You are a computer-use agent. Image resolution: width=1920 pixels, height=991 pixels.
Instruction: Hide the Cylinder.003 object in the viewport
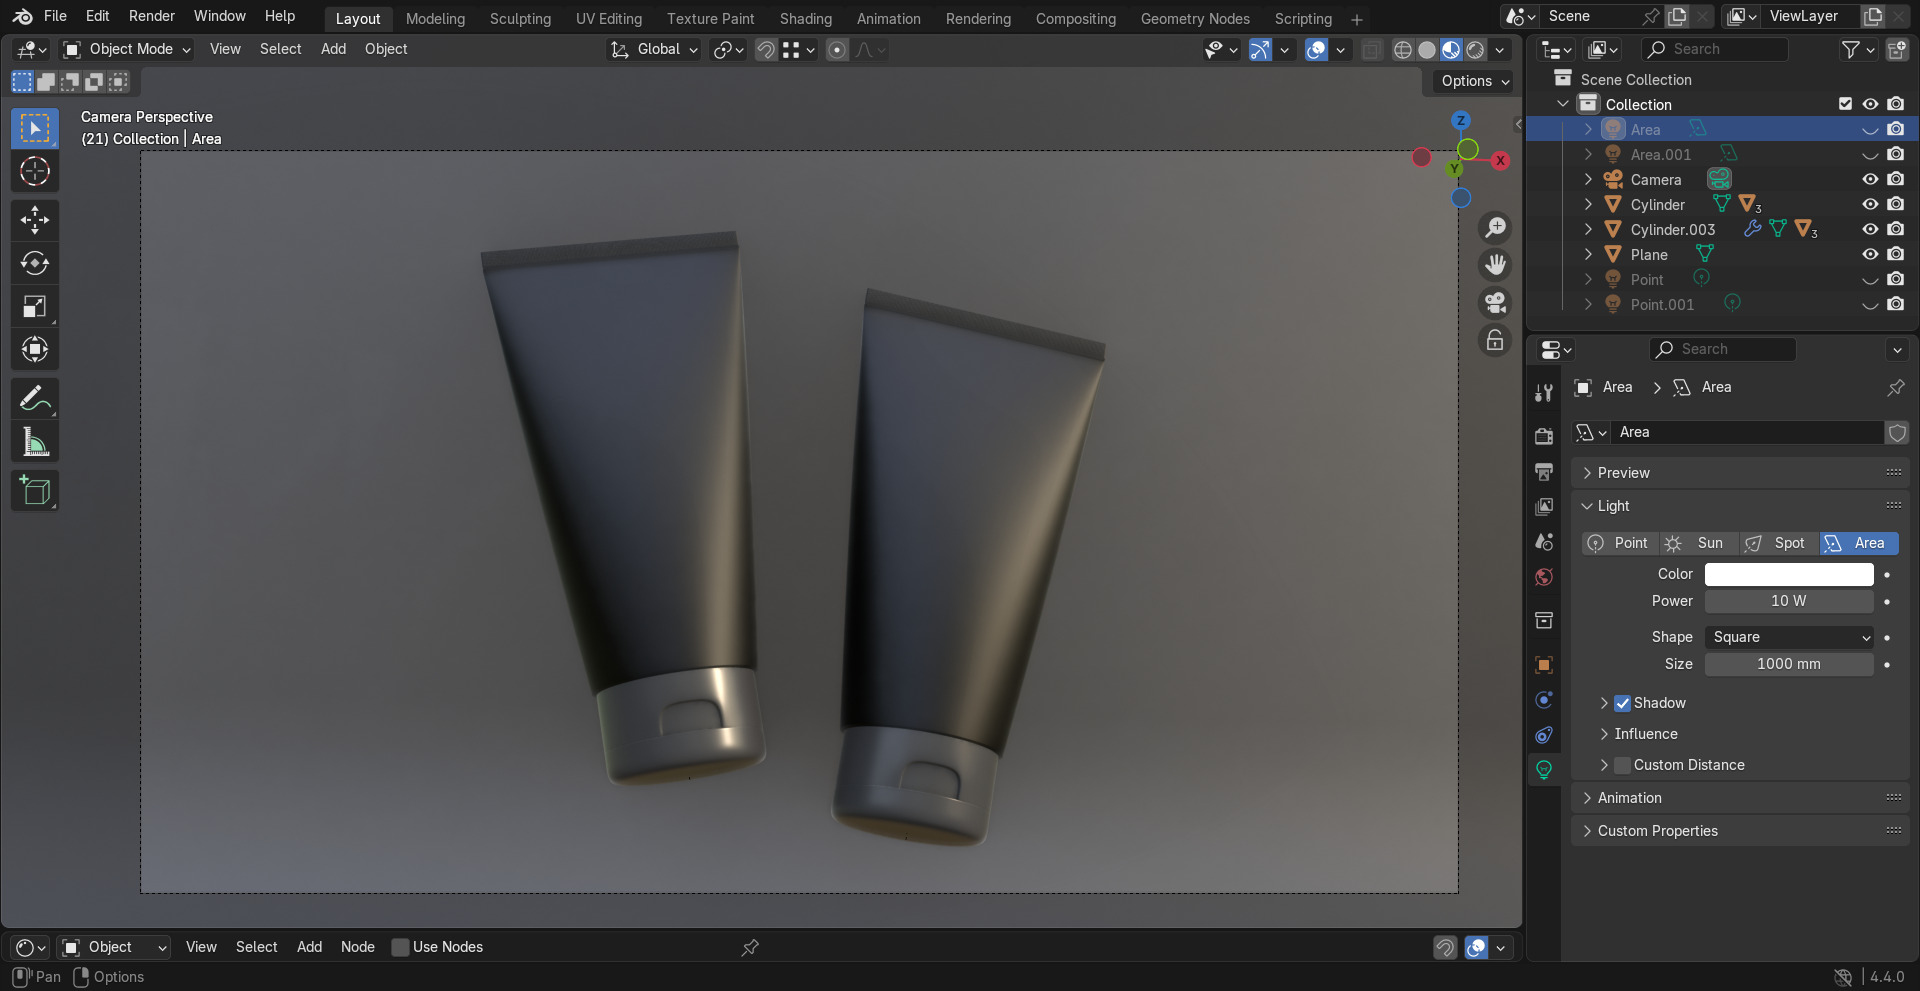pos(1870,229)
